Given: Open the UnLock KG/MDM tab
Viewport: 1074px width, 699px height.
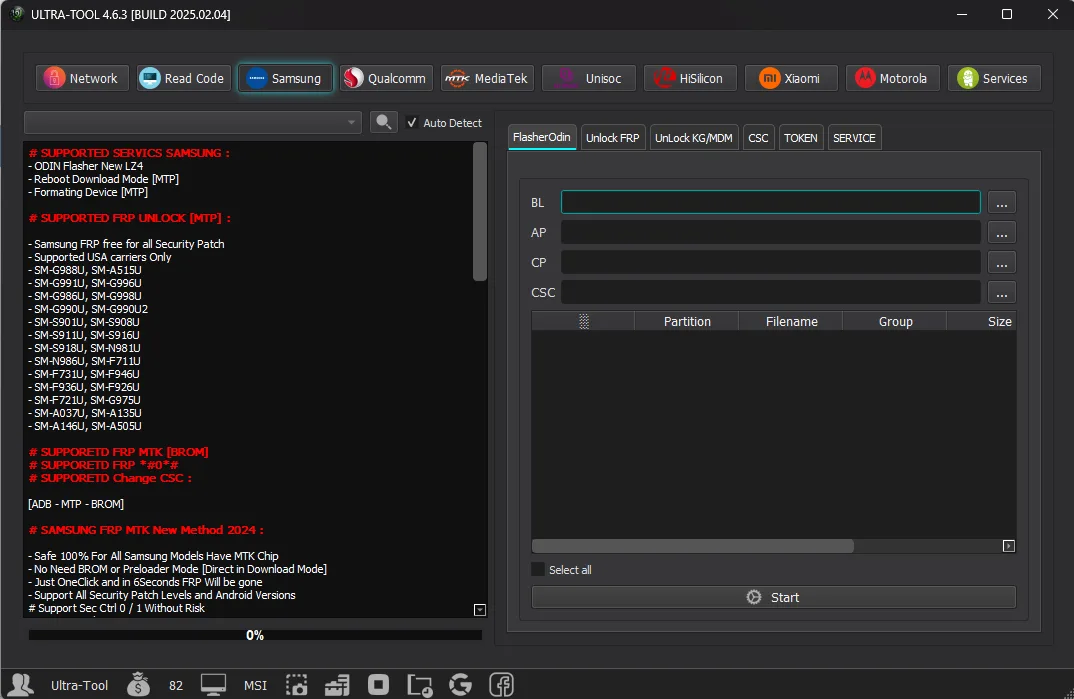Looking at the screenshot, I should 693,138.
